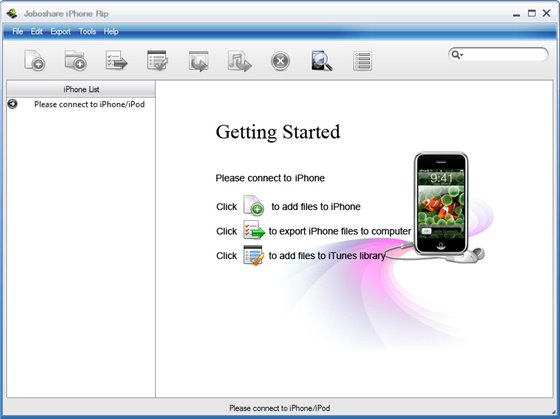This screenshot has height=419, width=560.
Task: Click the status bar Please connect to iPhone/iPod text
Action: pyautogui.click(x=280, y=408)
